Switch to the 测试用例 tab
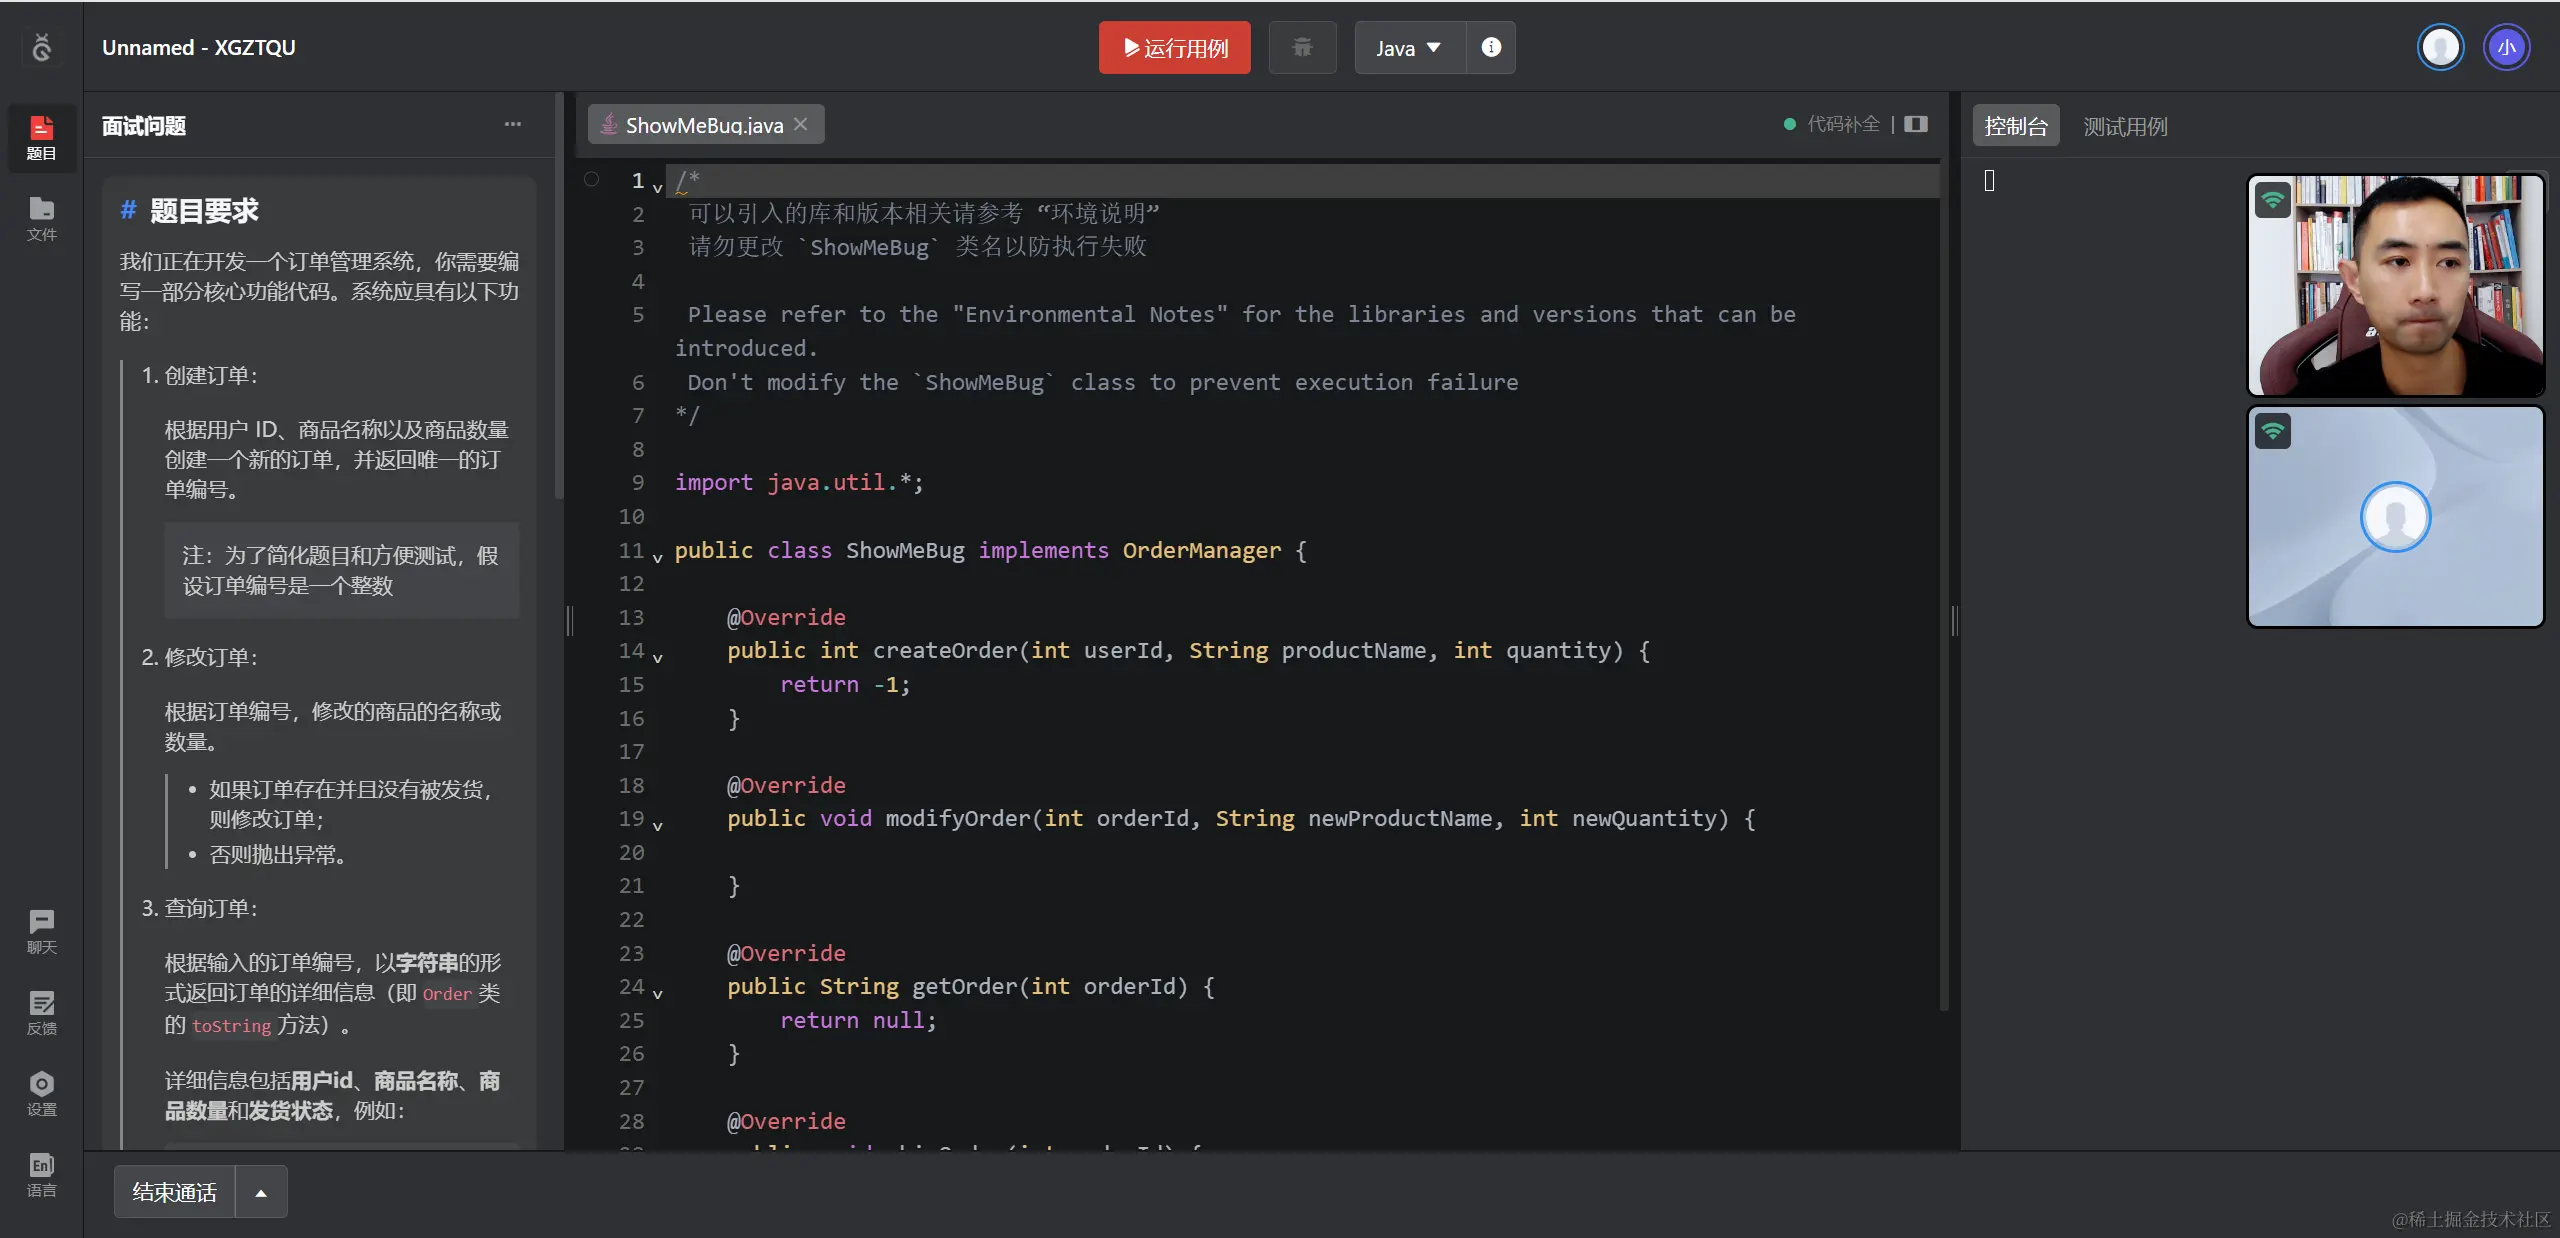 coord(2125,127)
